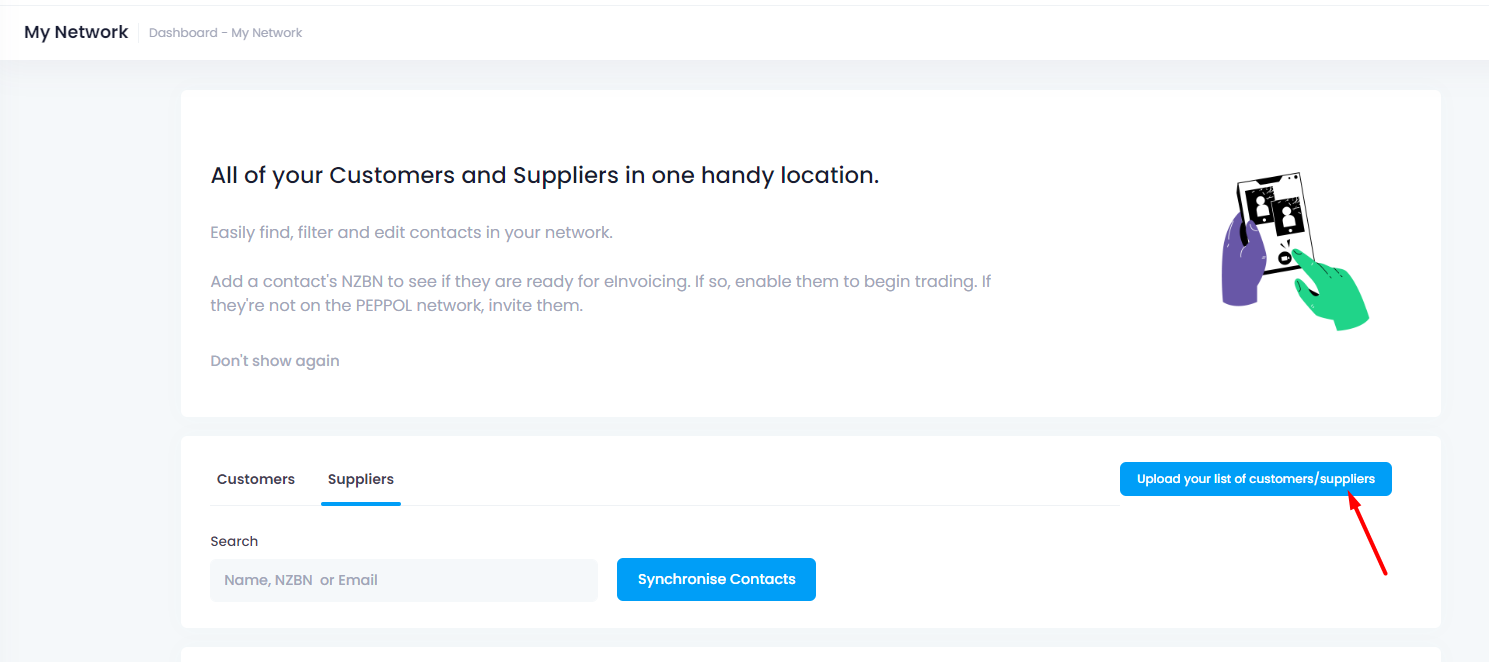
Task: Open the Dashboard - My Network breadcrumb
Action: [226, 33]
